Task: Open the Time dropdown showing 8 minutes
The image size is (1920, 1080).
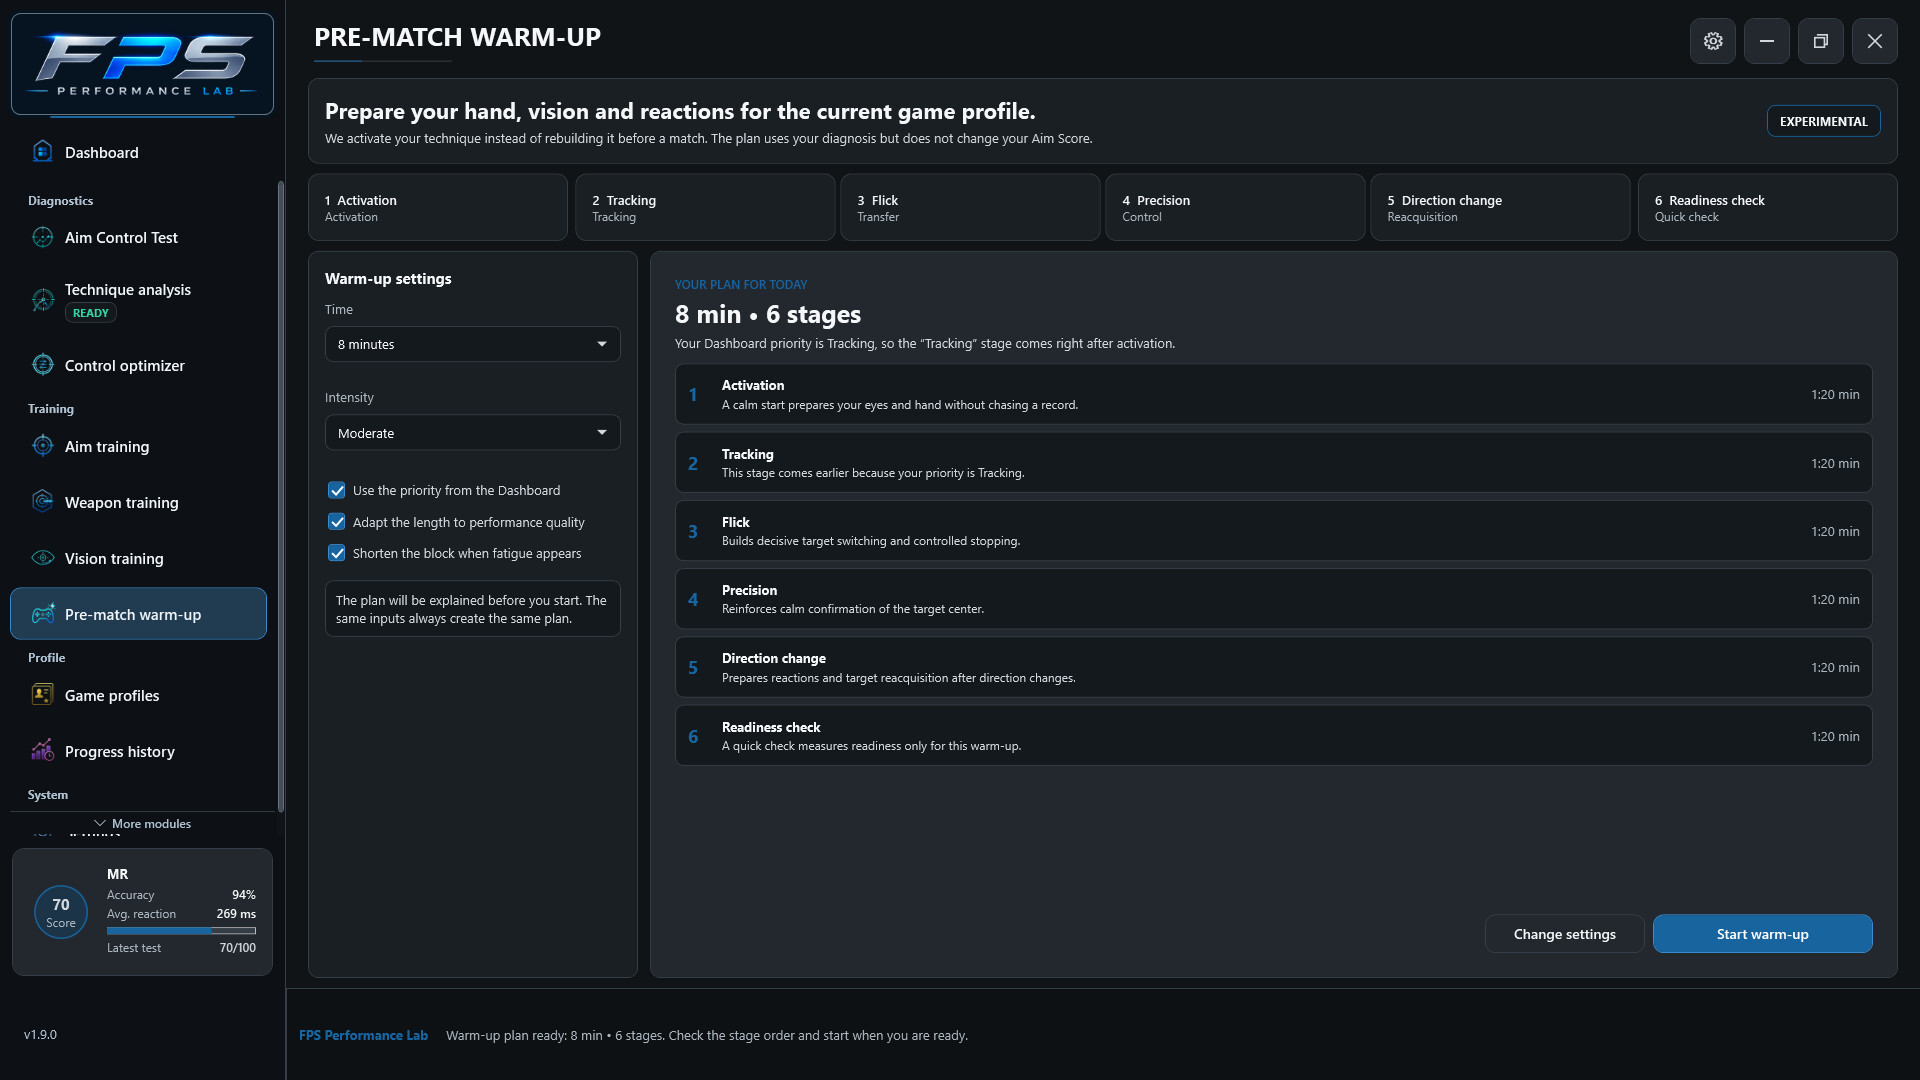Action: (x=472, y=344)
